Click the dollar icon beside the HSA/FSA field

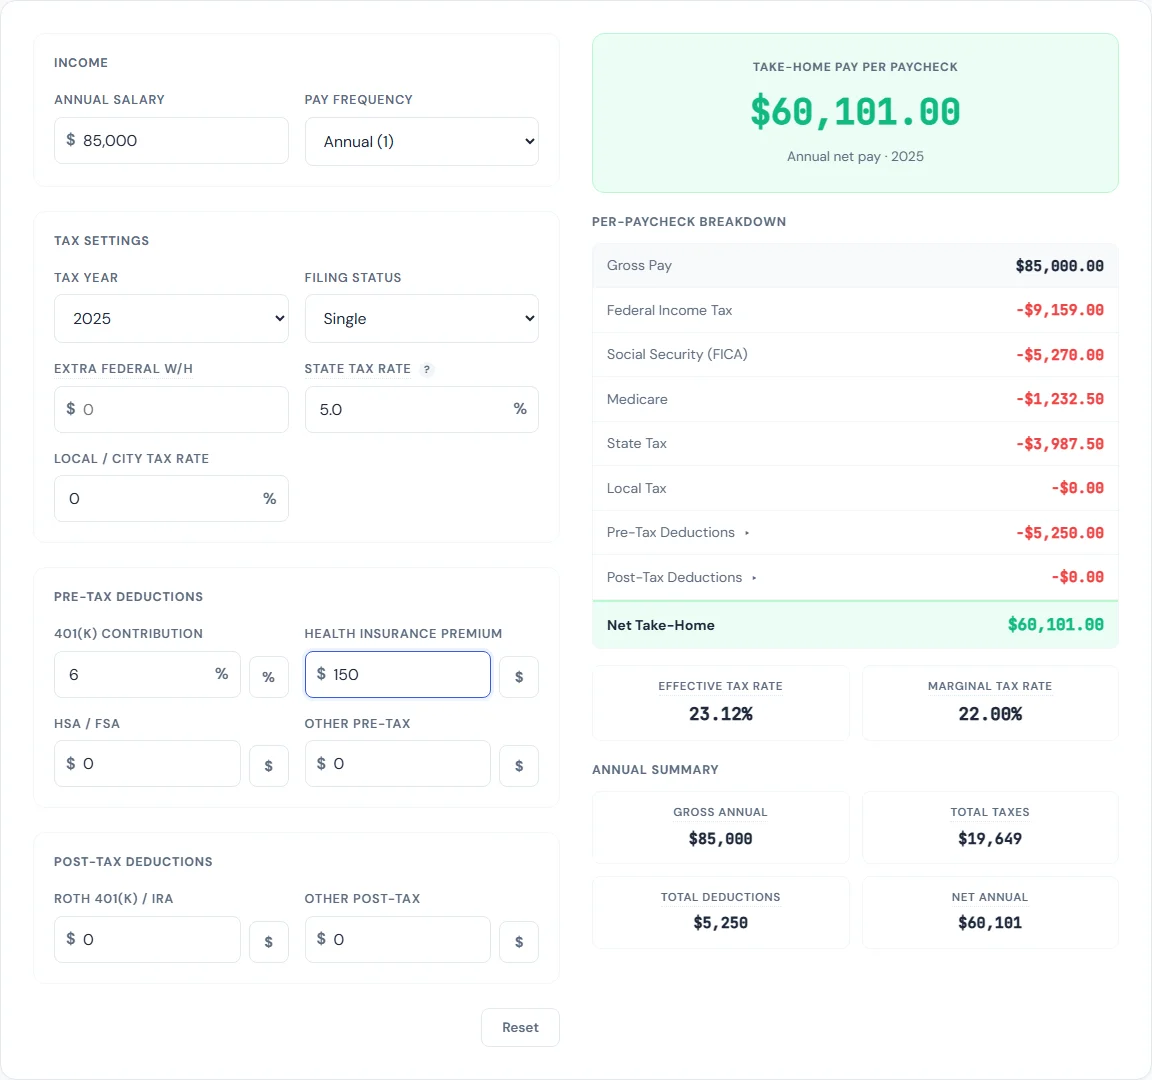[269, 765]
